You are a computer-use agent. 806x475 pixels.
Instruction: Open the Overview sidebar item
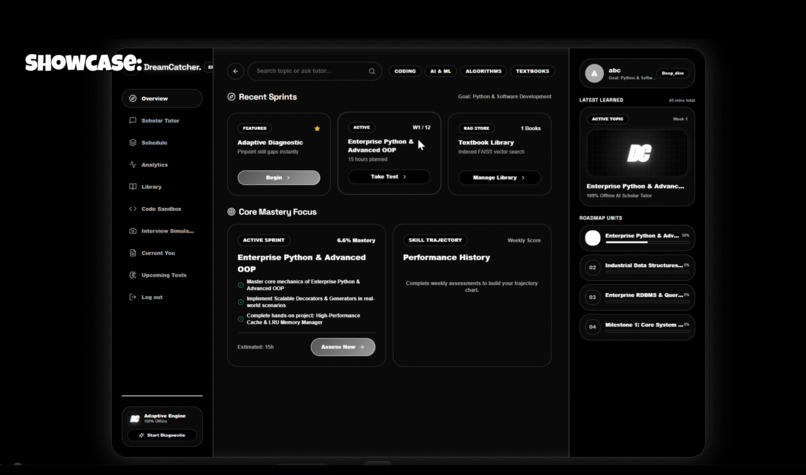pos(162,98)
